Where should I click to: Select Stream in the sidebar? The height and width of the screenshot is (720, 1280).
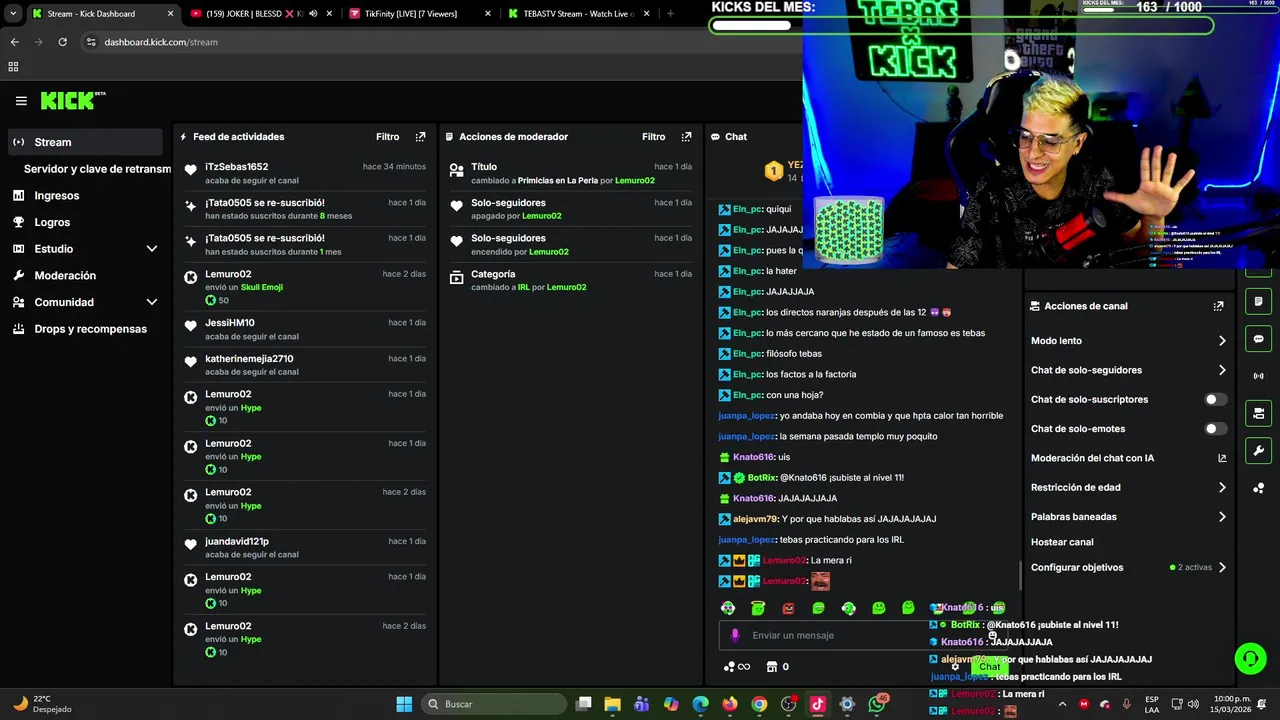[x=84, y=142]
